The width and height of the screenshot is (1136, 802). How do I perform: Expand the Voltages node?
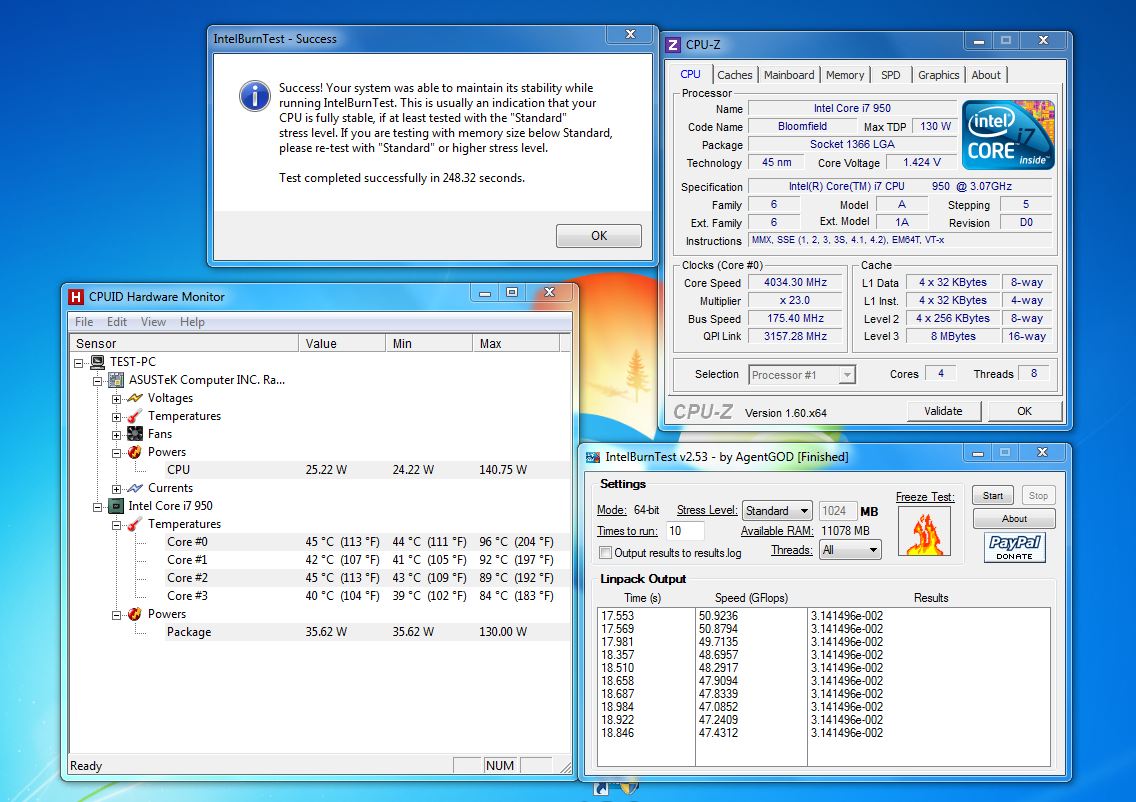point(116,398)
